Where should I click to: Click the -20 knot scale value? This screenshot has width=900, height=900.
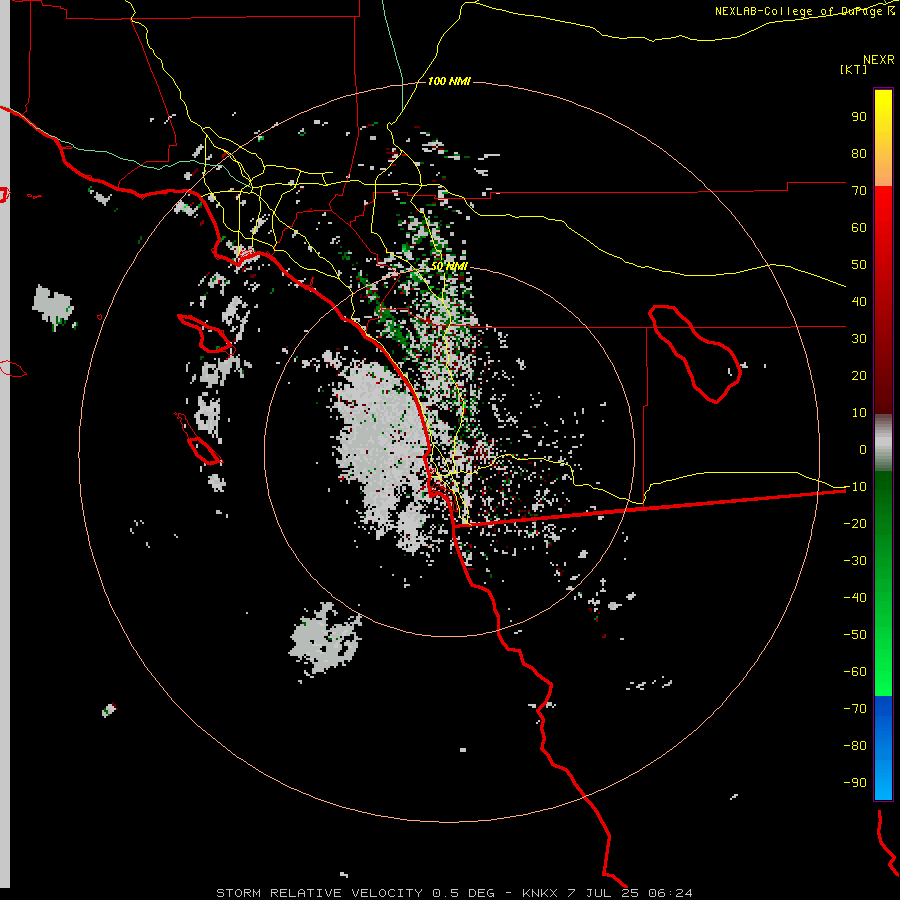point(855,524)
